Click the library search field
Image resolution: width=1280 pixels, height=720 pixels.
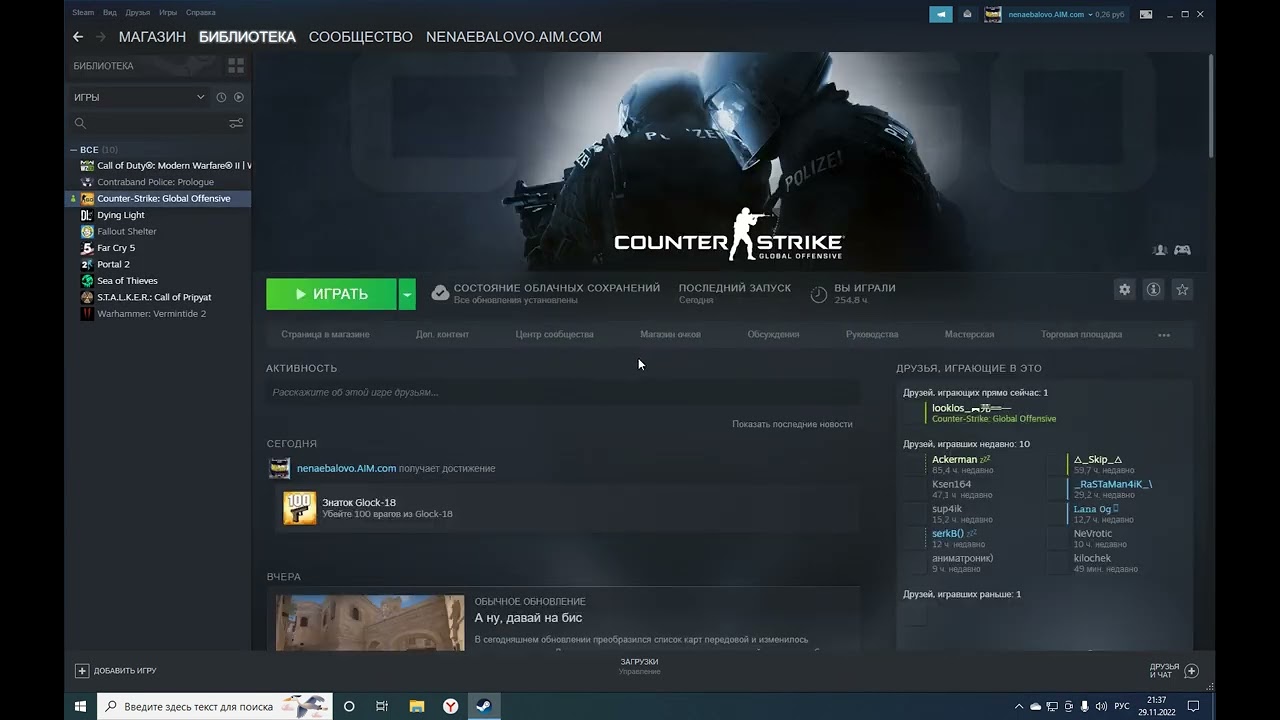point(158,124)
